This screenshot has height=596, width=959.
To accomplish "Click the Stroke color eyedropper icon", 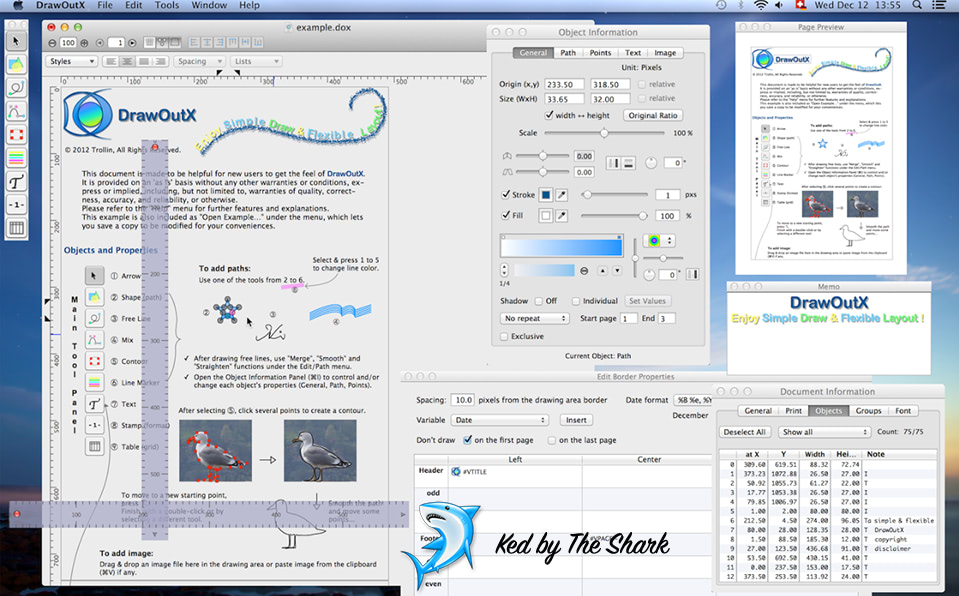I will point(561,195).
